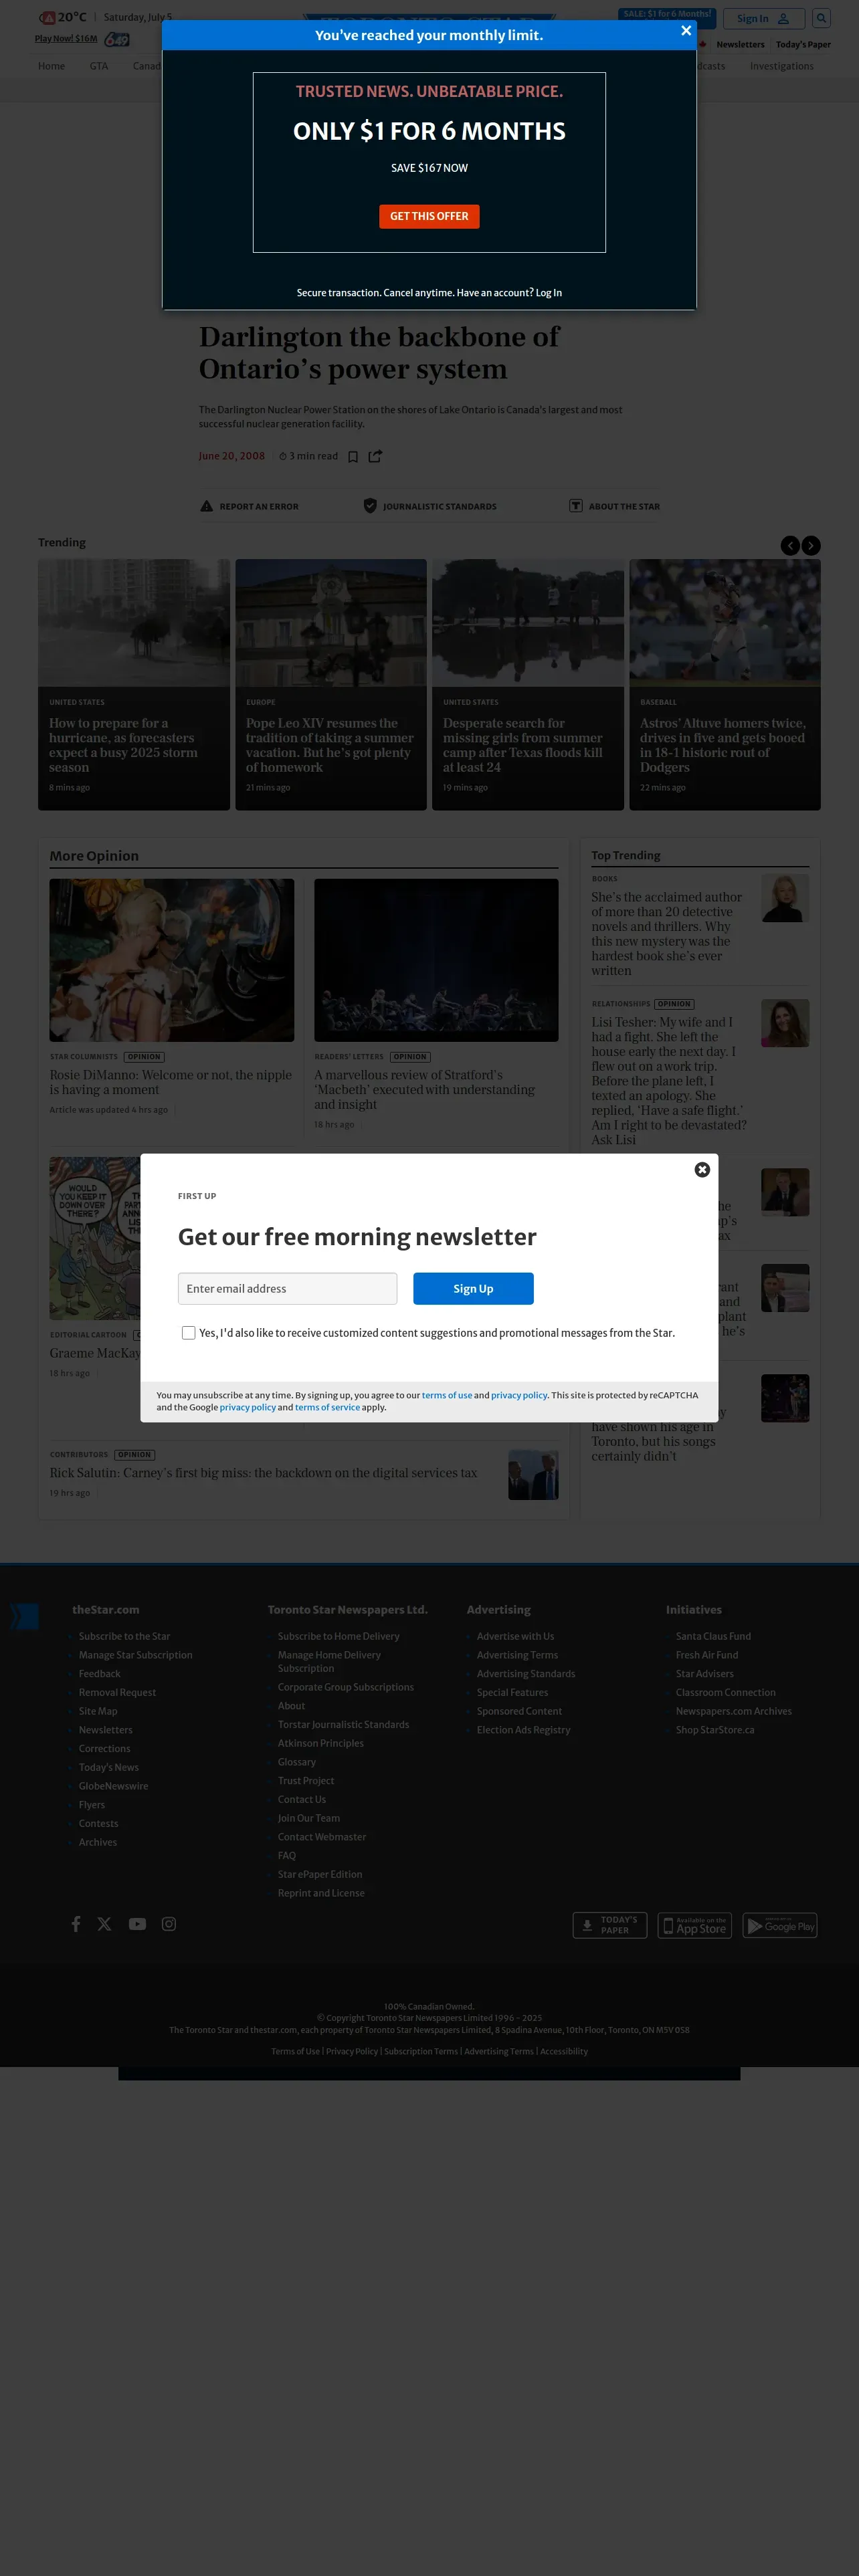Open Rick Salutin Carney digital tax article
The height and width of the screenshot is (2576, 859).
tap(263, 1473)
